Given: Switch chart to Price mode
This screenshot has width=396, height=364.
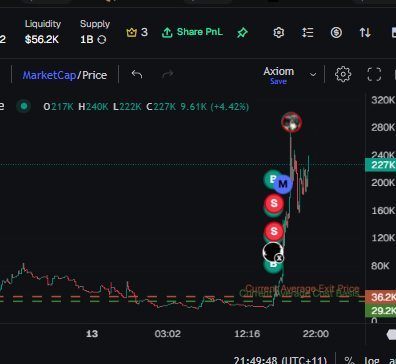Looking at the screenshot, I should coord(95,75).
